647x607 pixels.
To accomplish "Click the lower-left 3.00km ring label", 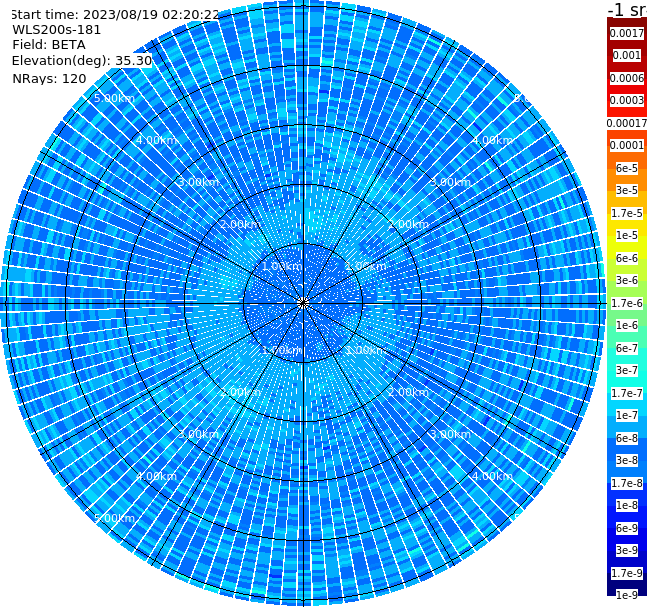I will [x=198, y=434].
